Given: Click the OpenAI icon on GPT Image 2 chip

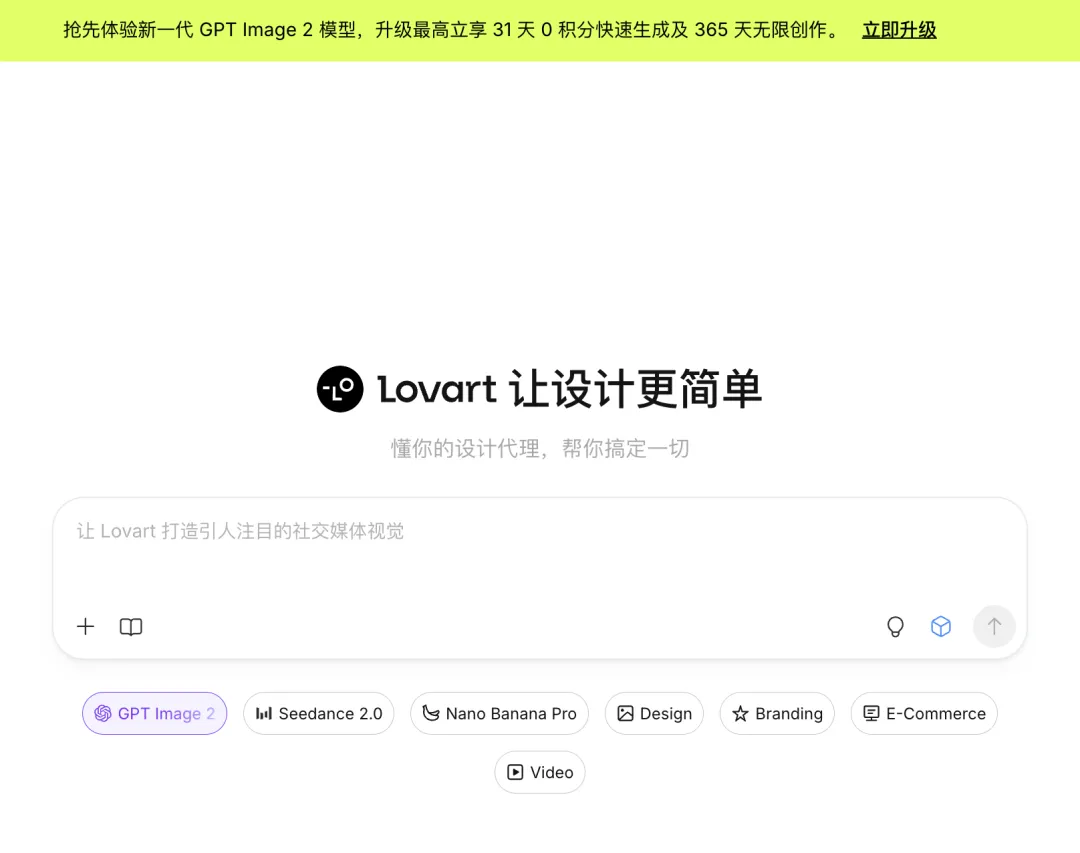Looking at the screenshot, I should [x=103, y=713].
